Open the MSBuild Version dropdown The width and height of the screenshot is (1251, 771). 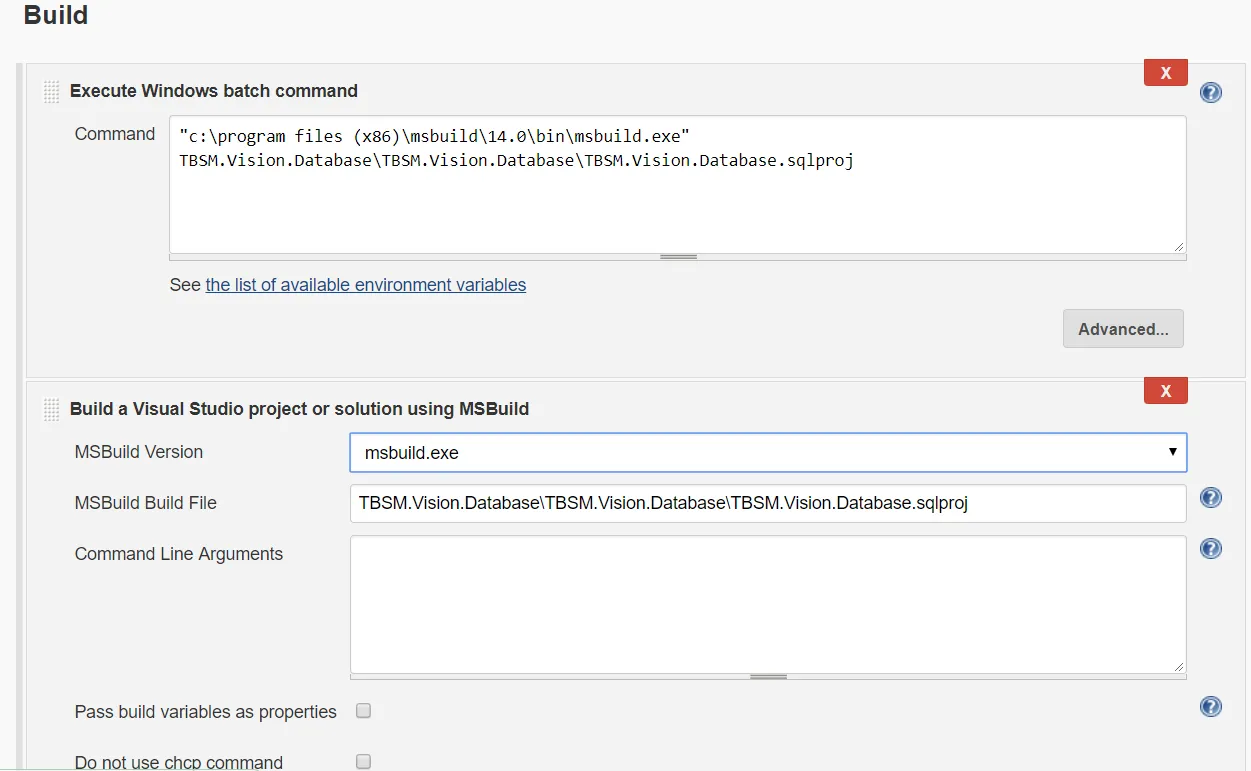pos(767,452)
